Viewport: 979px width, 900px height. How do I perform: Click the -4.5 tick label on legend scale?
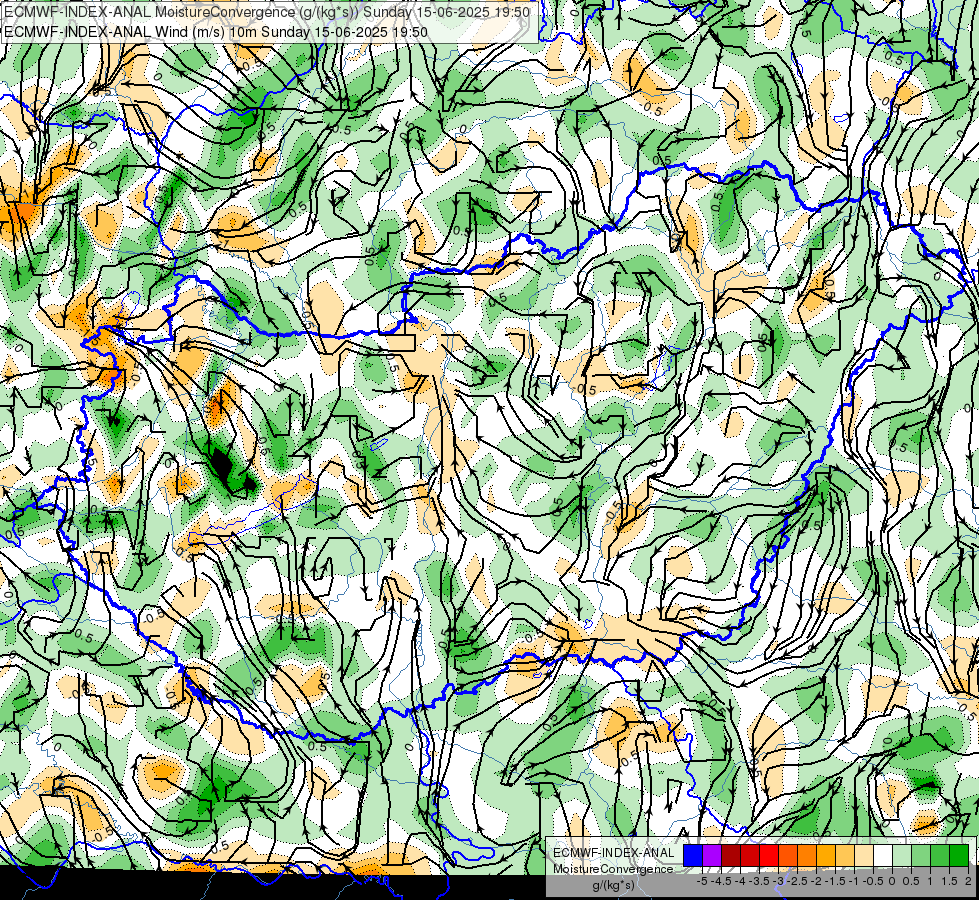click(x=722, y=881)
